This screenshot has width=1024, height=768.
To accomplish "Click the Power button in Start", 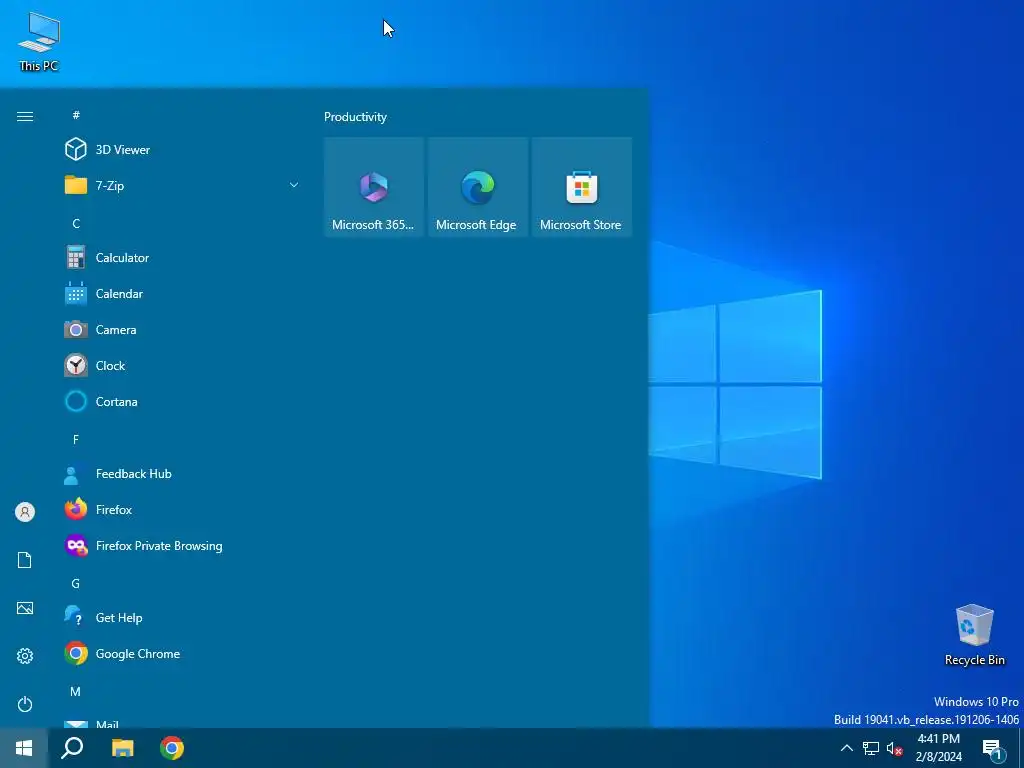I will [25, 704].
